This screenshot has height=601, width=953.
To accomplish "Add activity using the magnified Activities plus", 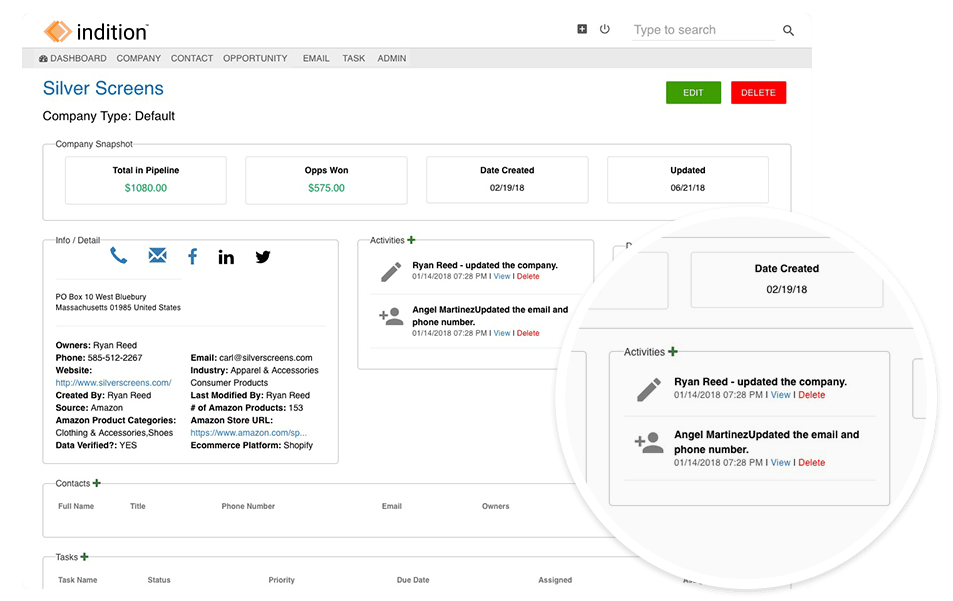I will tap(673, 351).
